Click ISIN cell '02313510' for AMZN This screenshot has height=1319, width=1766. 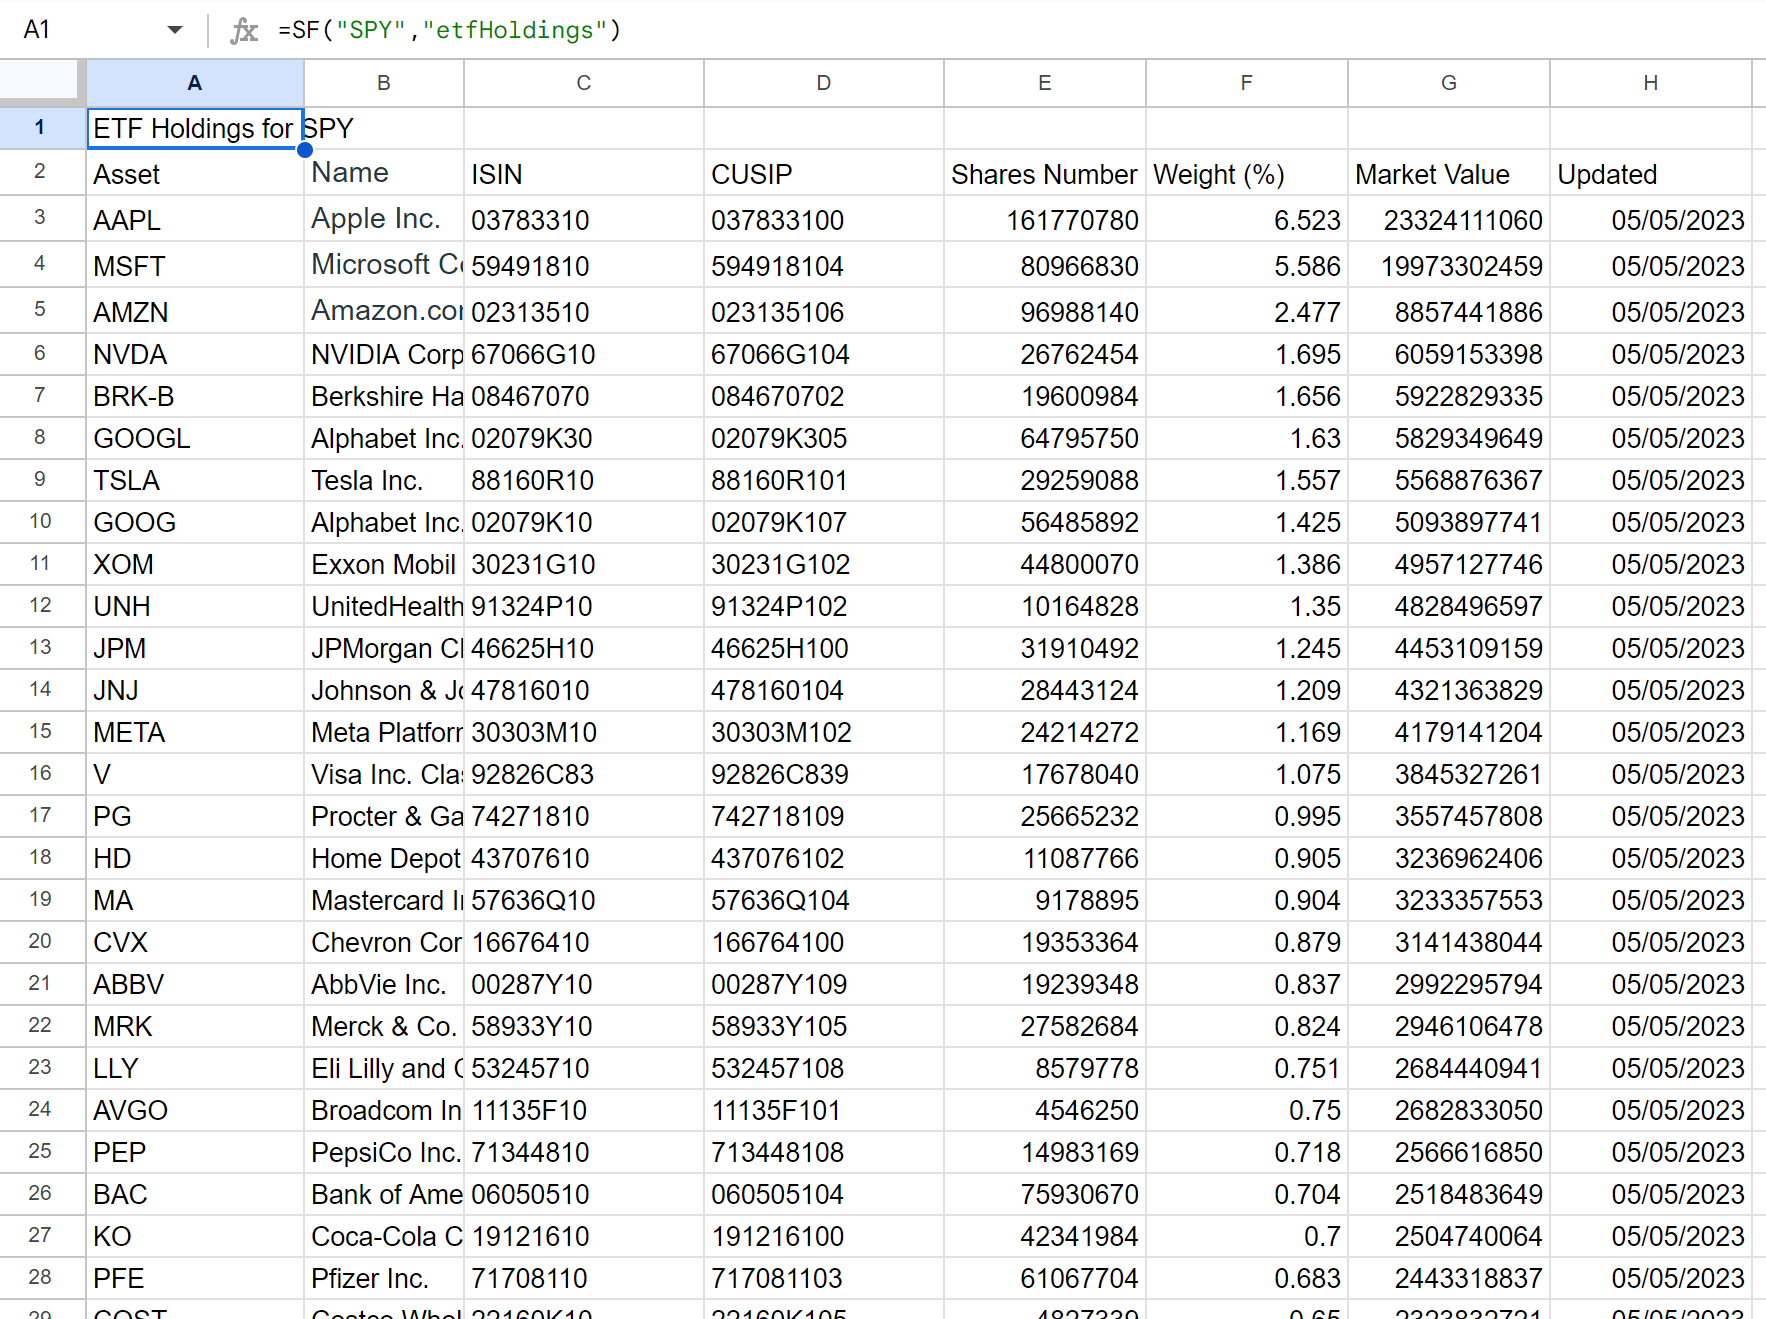click(x=584, y=311)
